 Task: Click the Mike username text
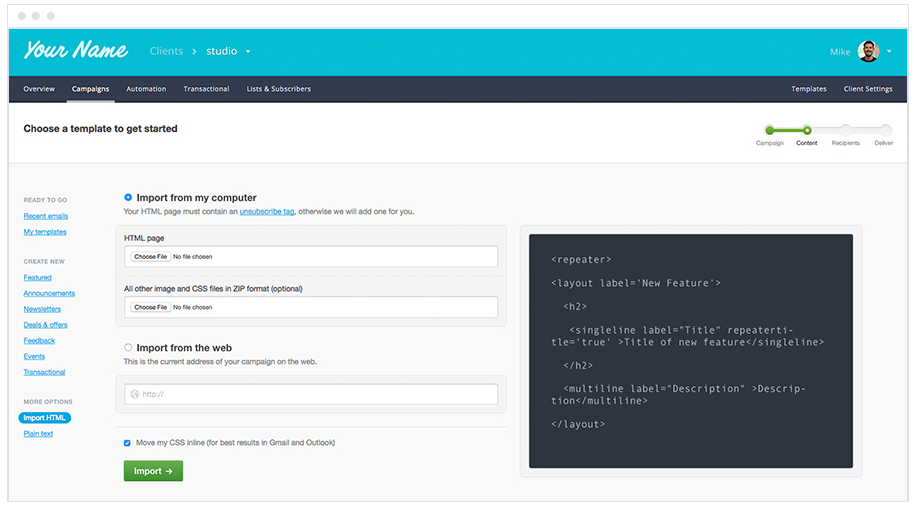tap(840, 52)
